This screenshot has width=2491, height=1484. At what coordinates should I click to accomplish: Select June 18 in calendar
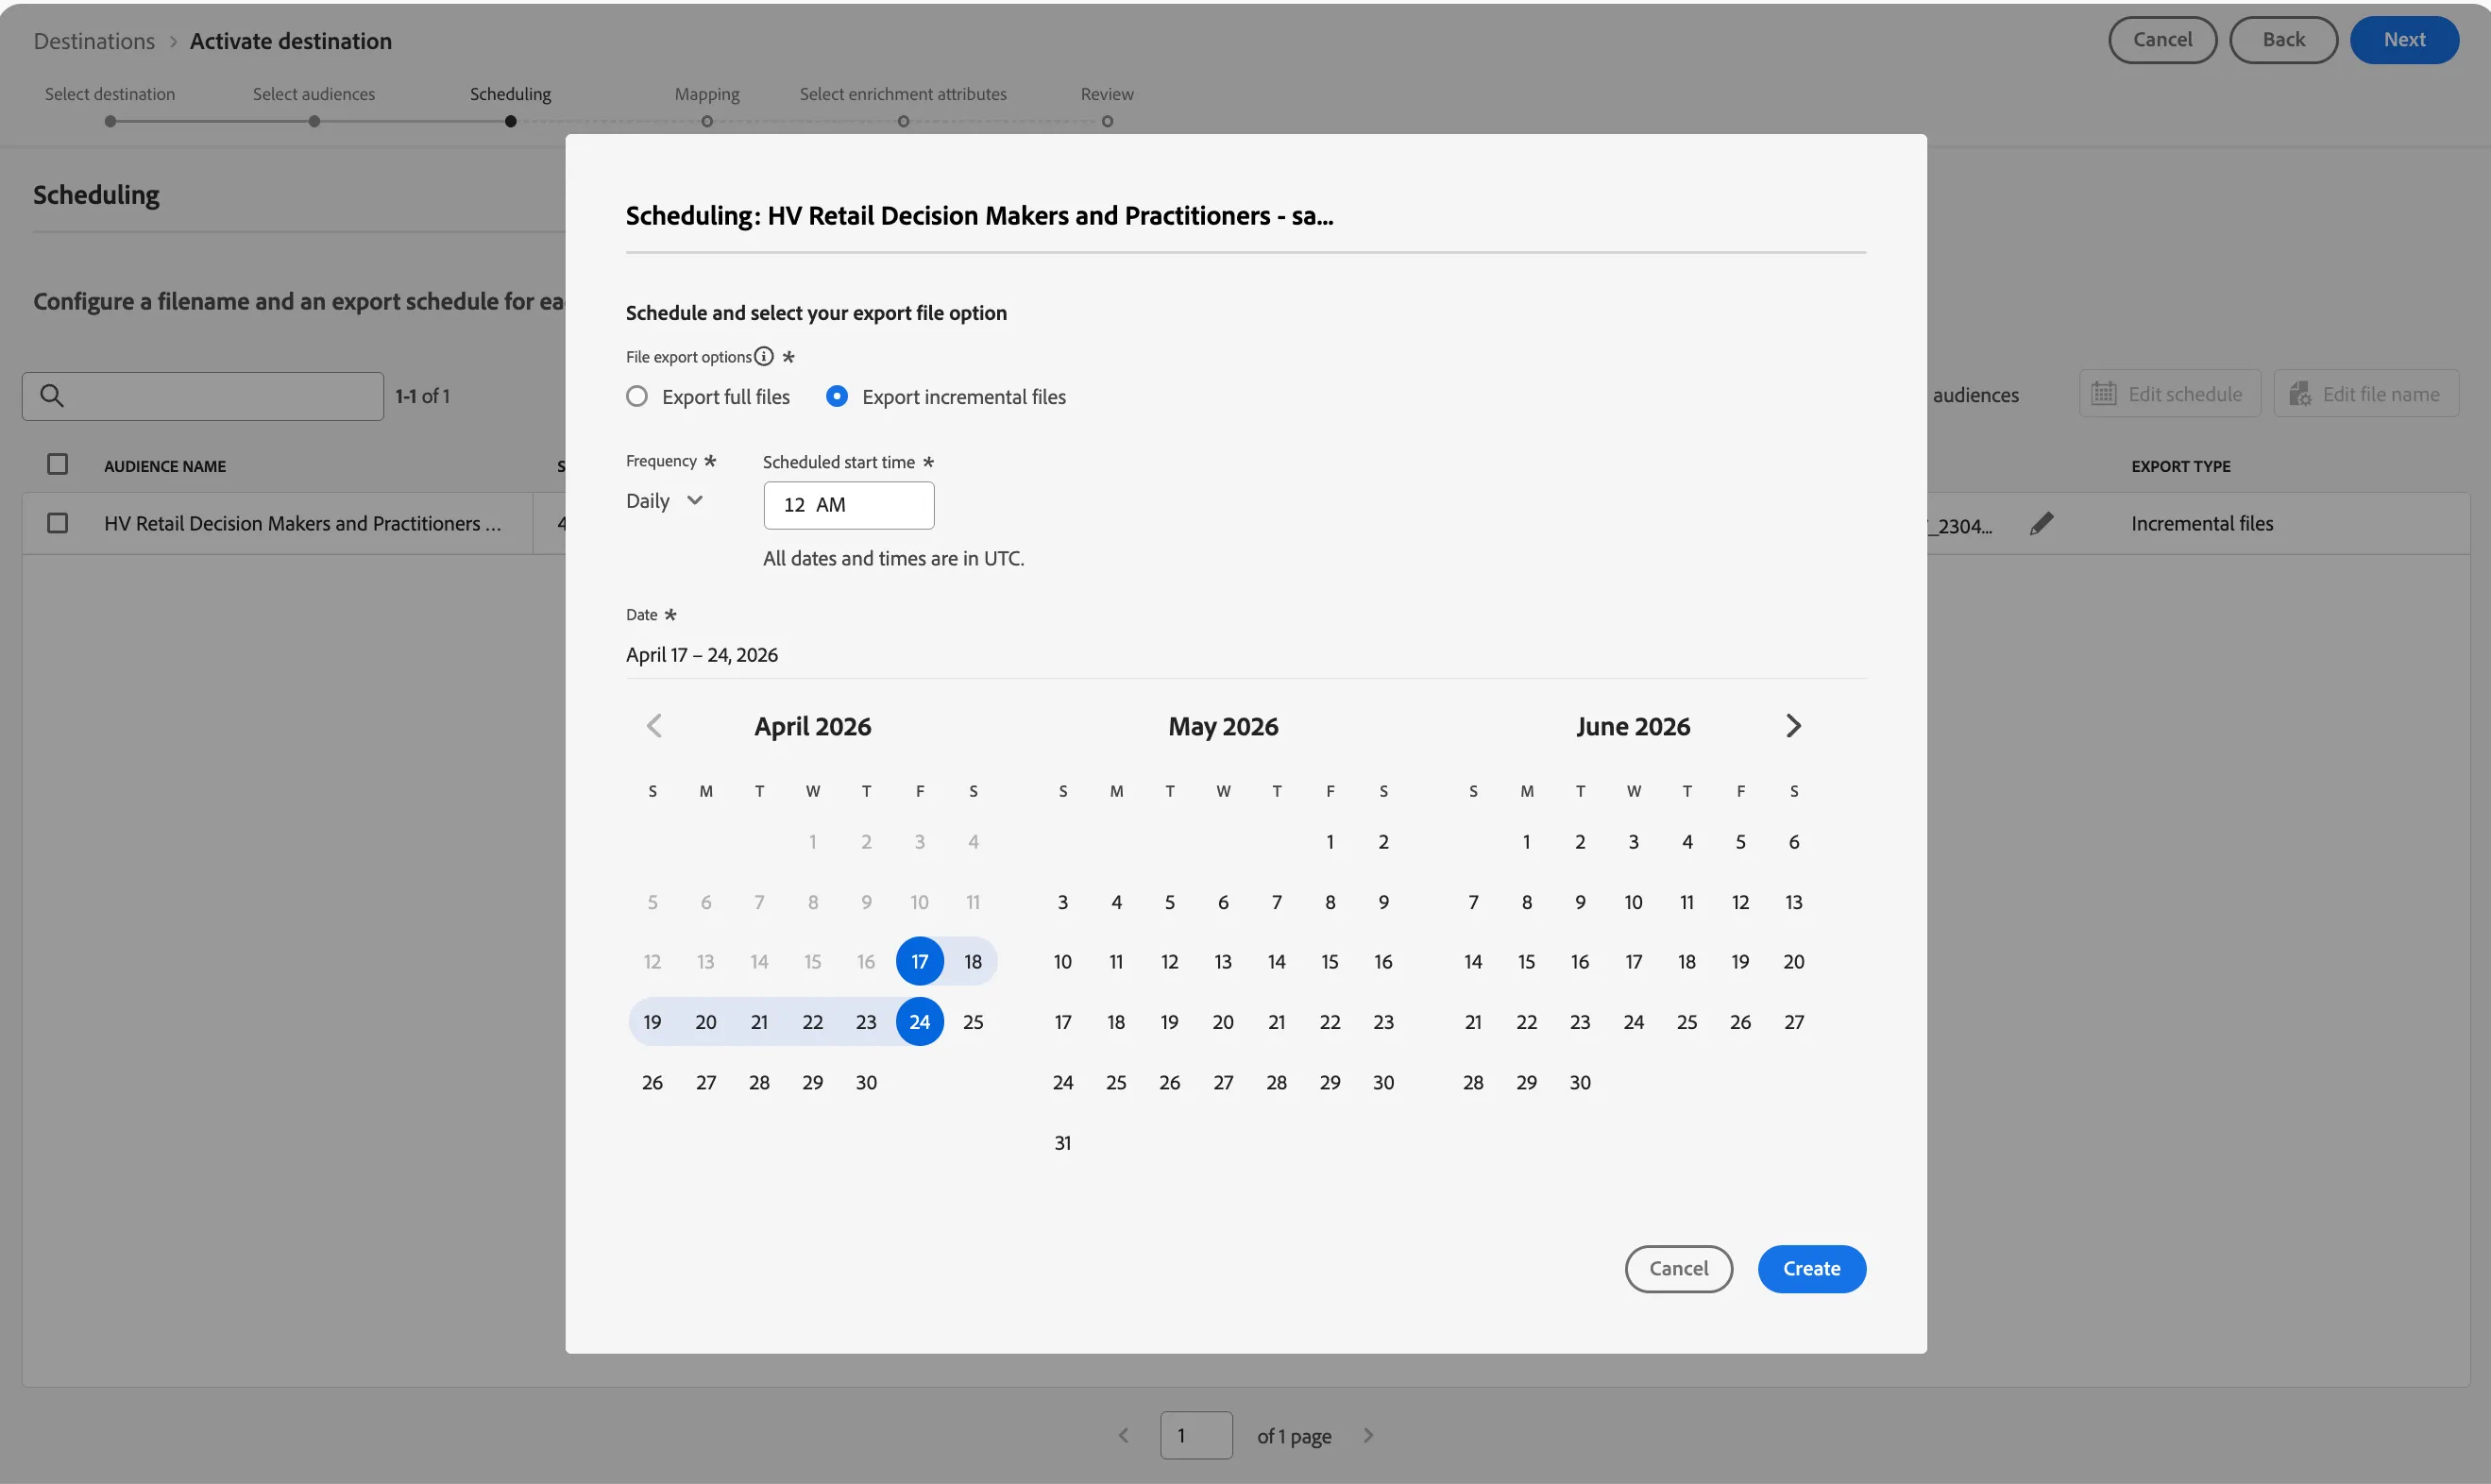[1687, 962]
